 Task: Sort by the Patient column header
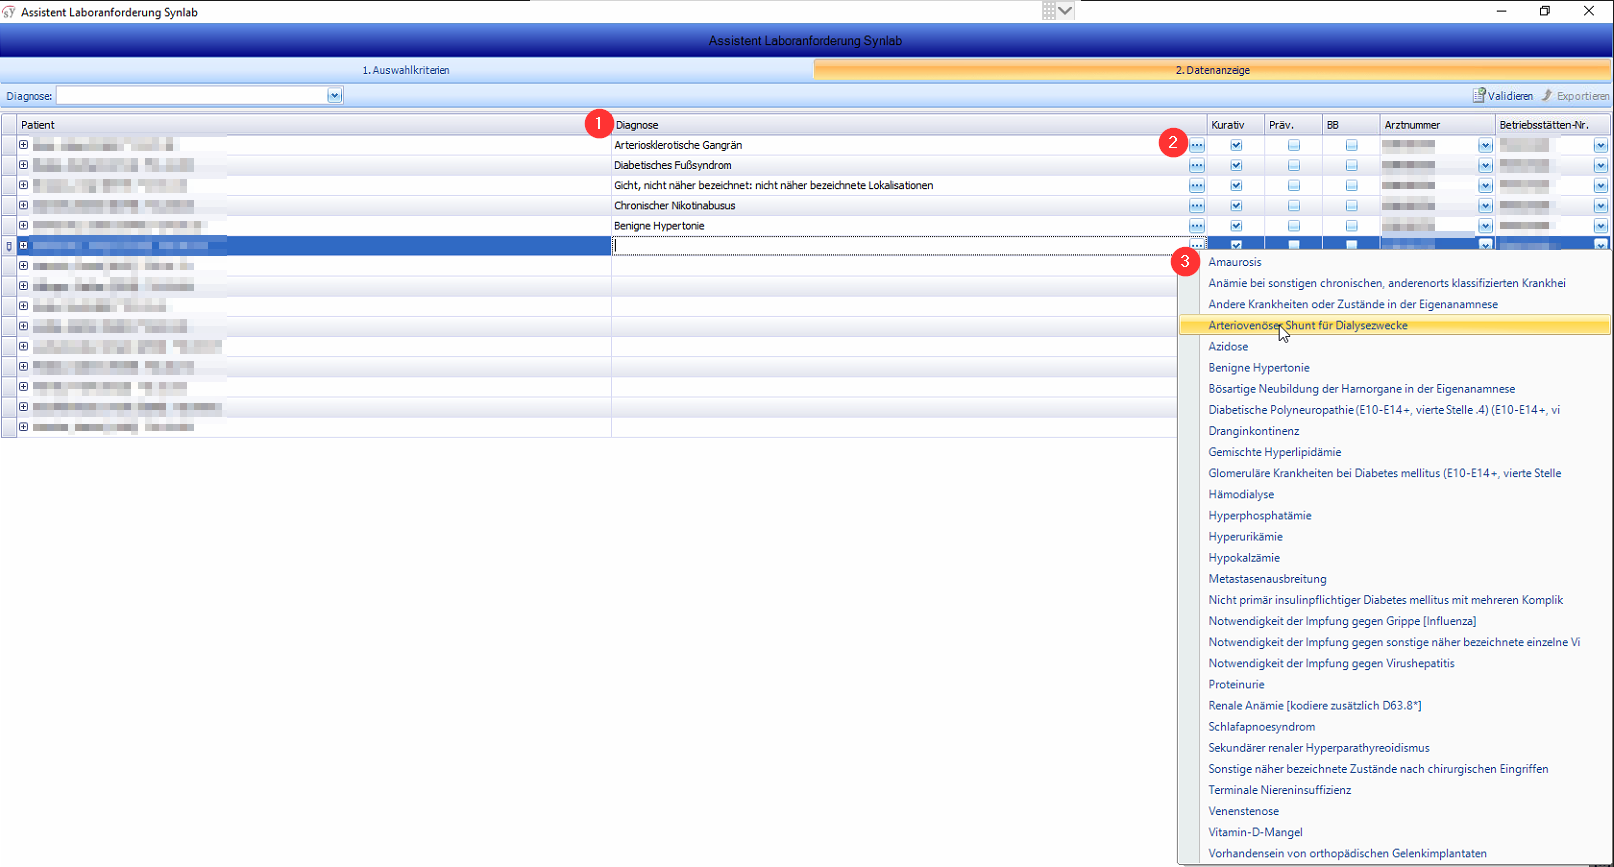coord(300,125)
